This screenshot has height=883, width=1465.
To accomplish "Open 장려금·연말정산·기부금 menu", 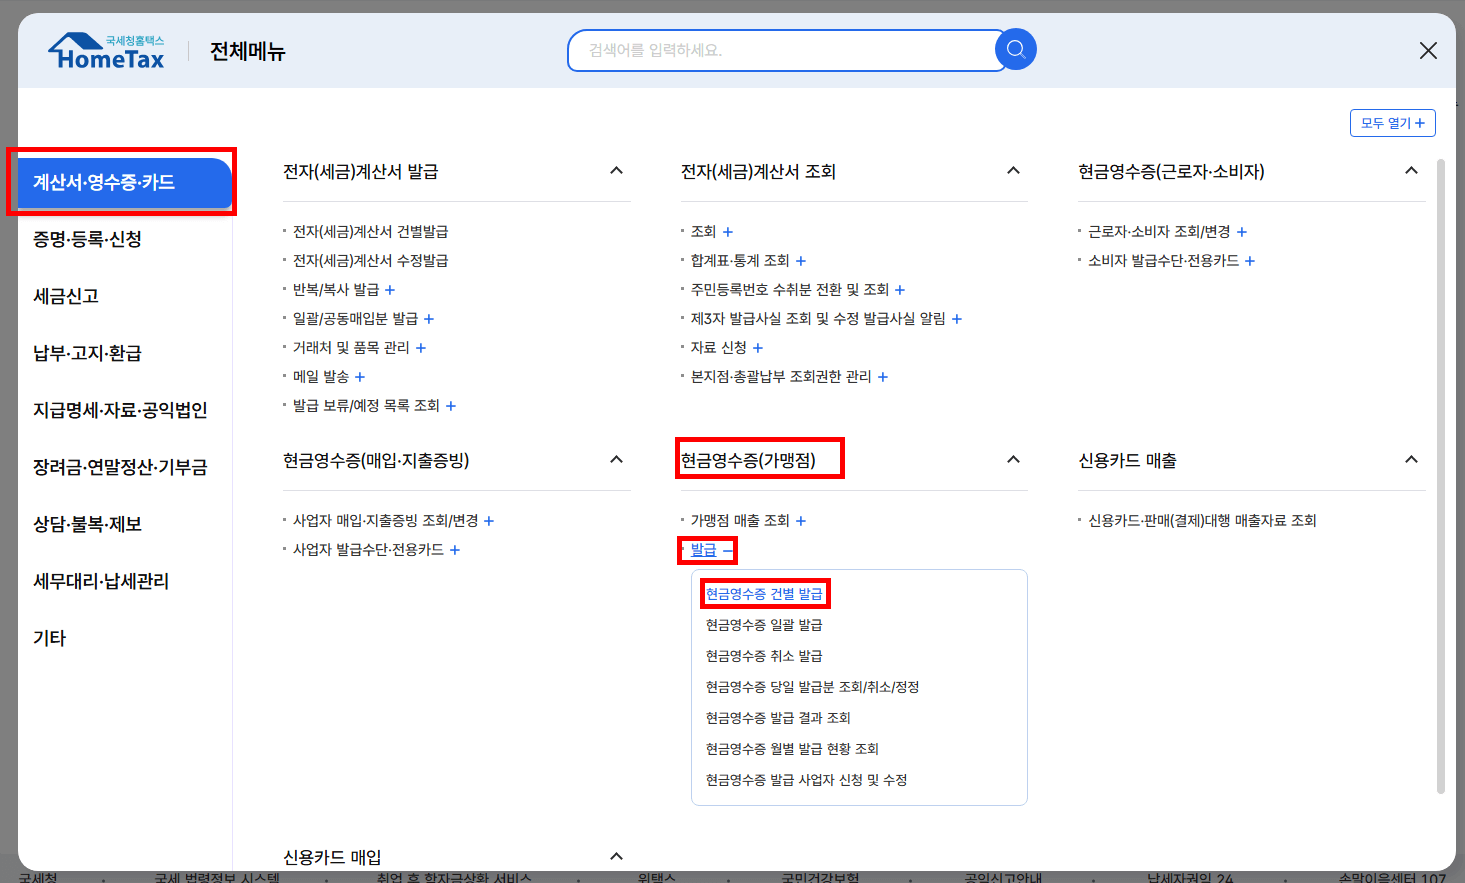I will (x=118, y=466).
